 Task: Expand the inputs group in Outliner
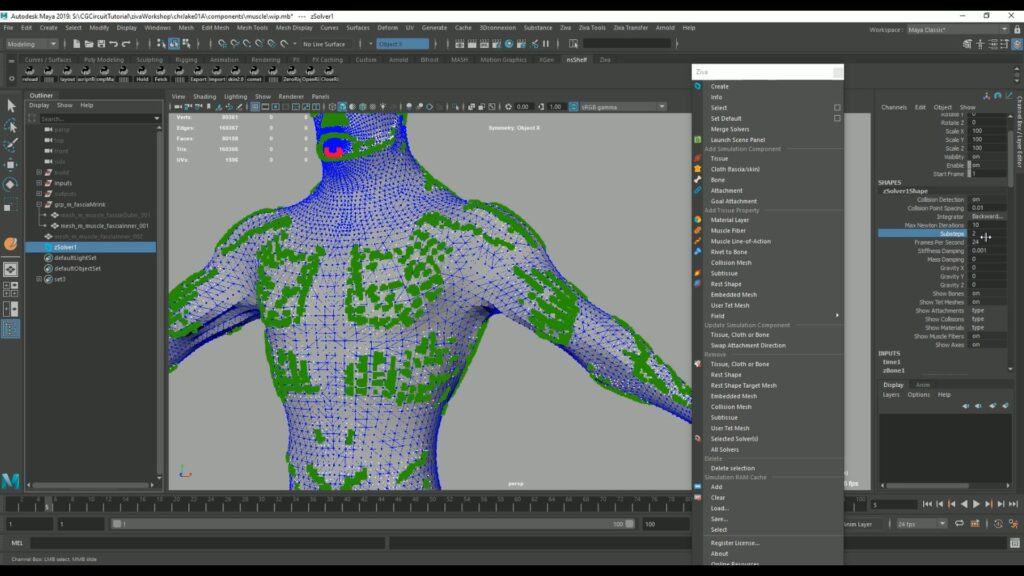coord(39,183)
